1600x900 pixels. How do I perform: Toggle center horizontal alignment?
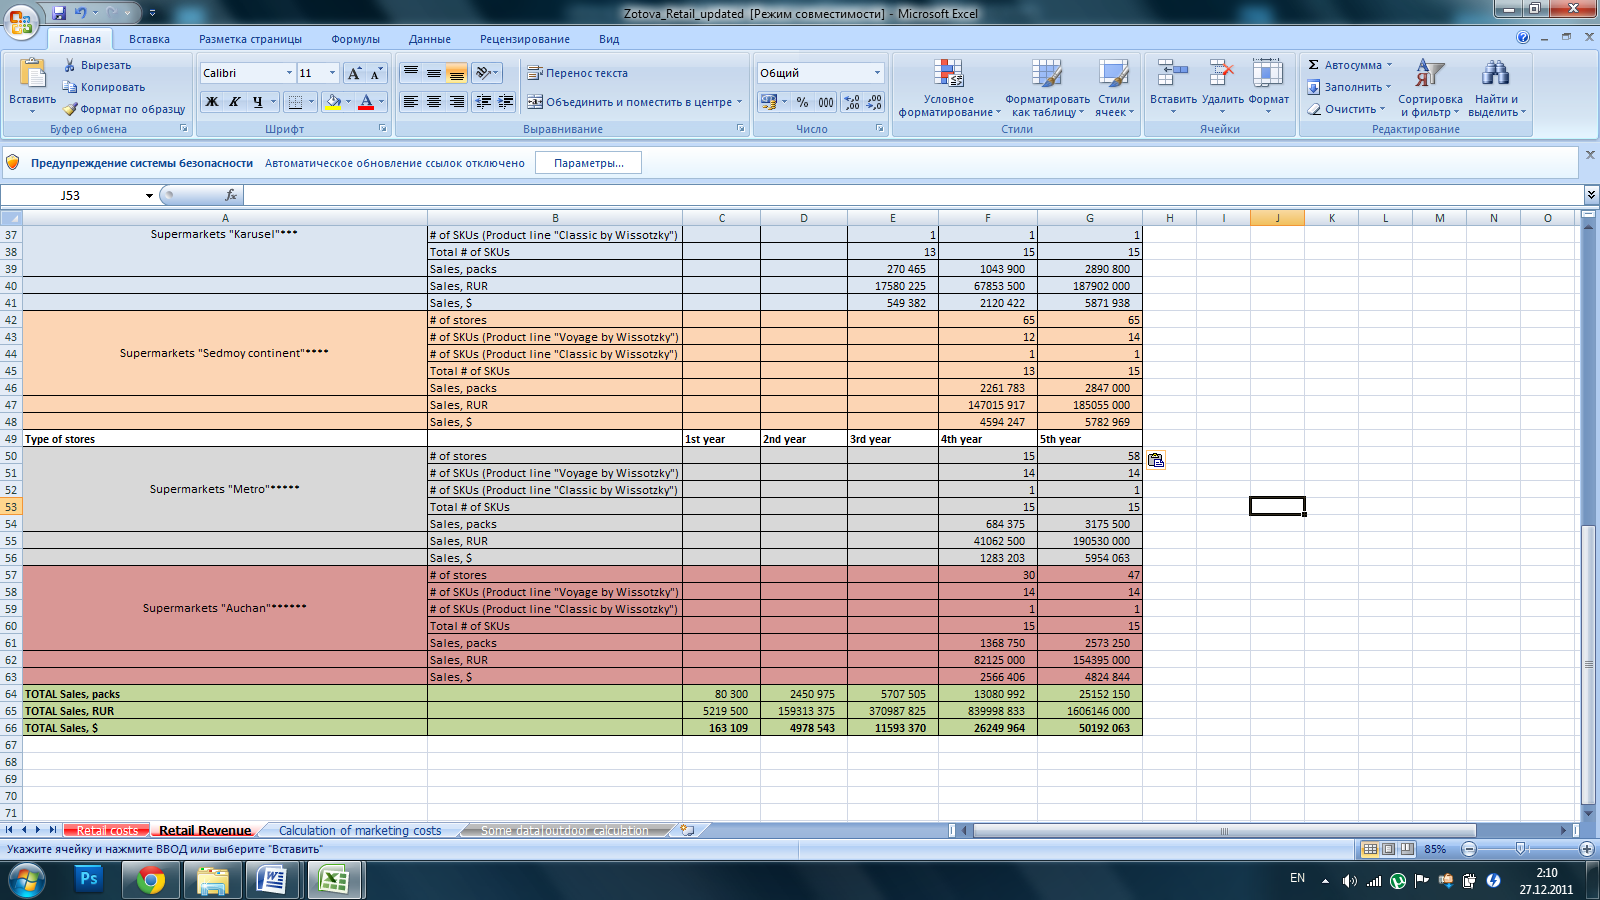point(433,102)
